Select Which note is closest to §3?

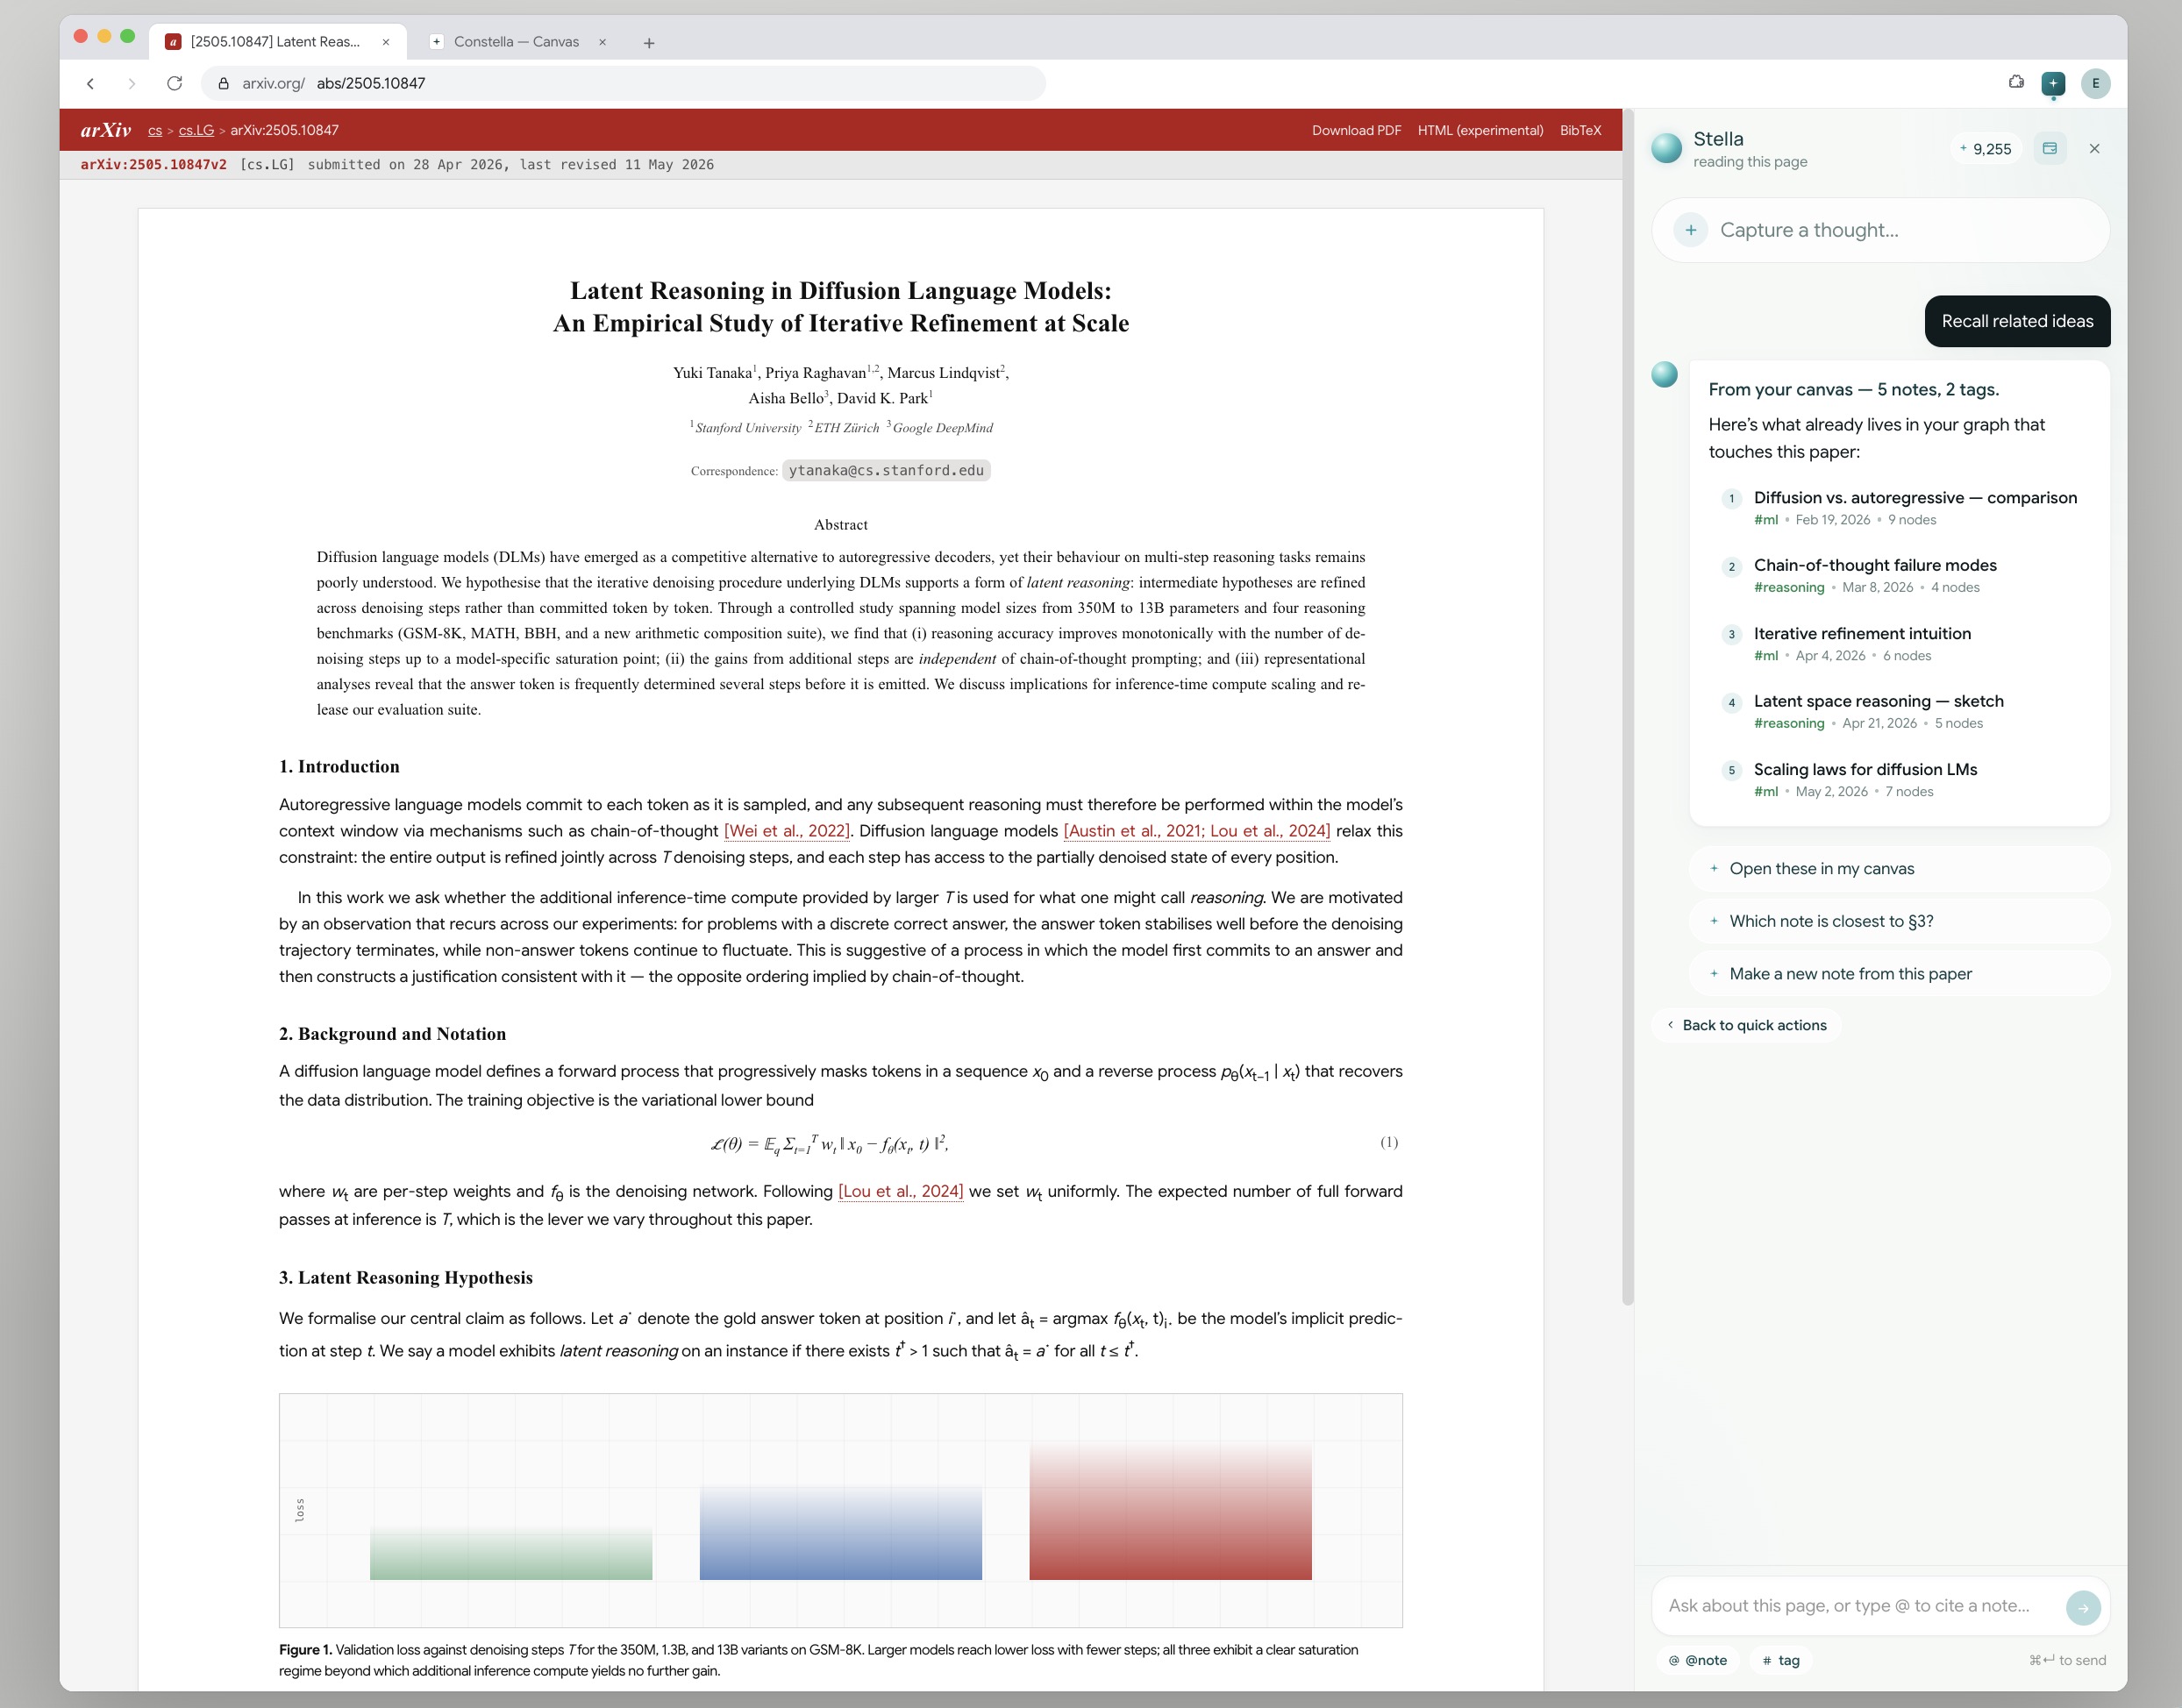point(1898,921)
